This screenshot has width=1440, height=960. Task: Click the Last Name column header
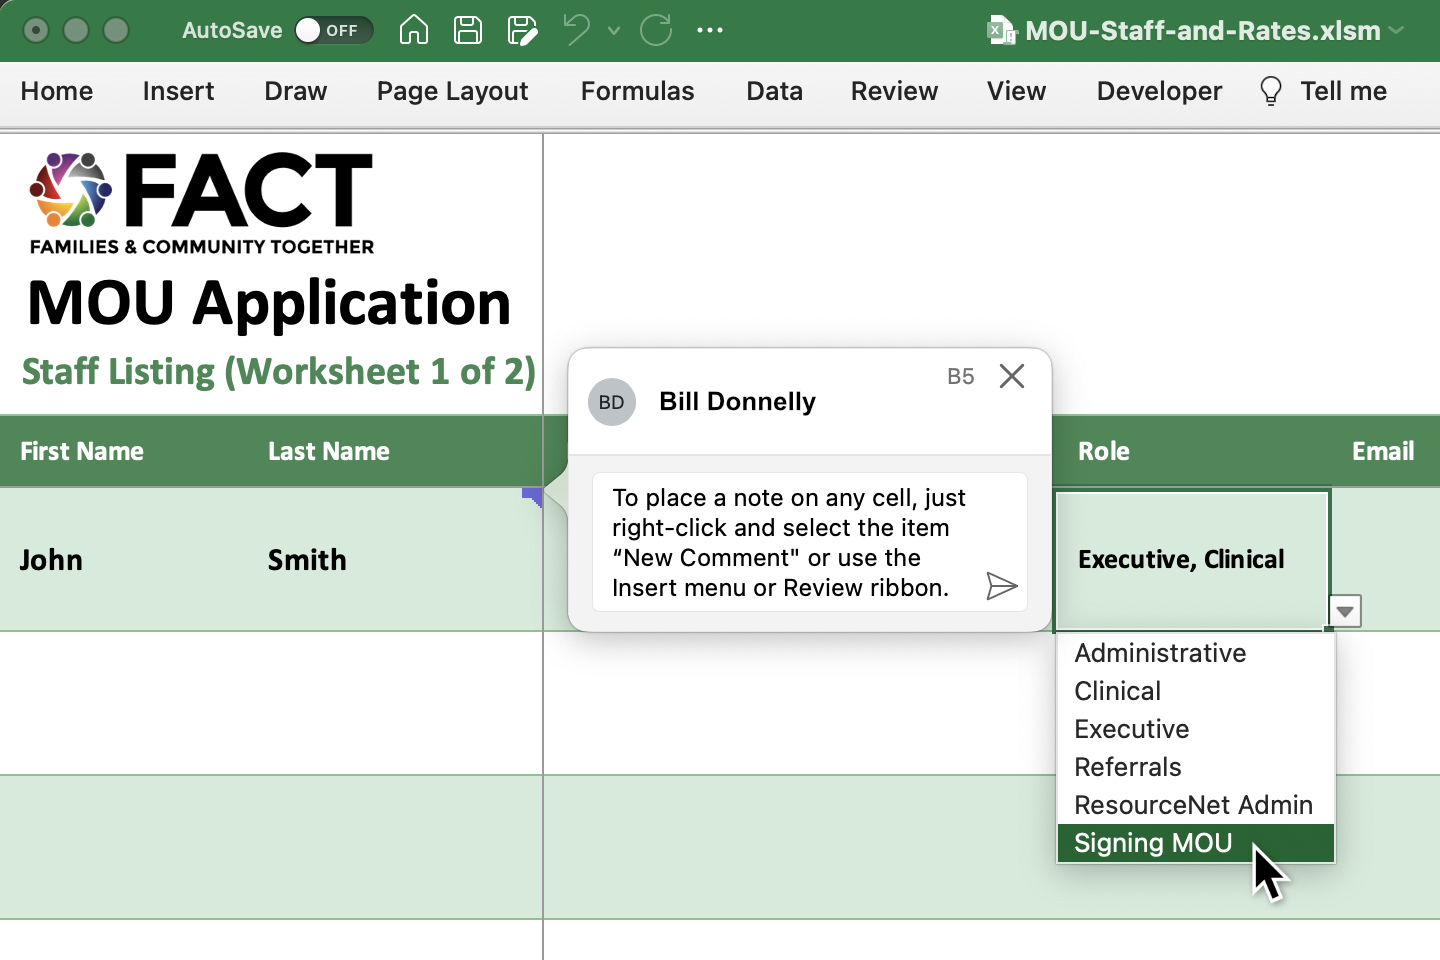(329, 451)
